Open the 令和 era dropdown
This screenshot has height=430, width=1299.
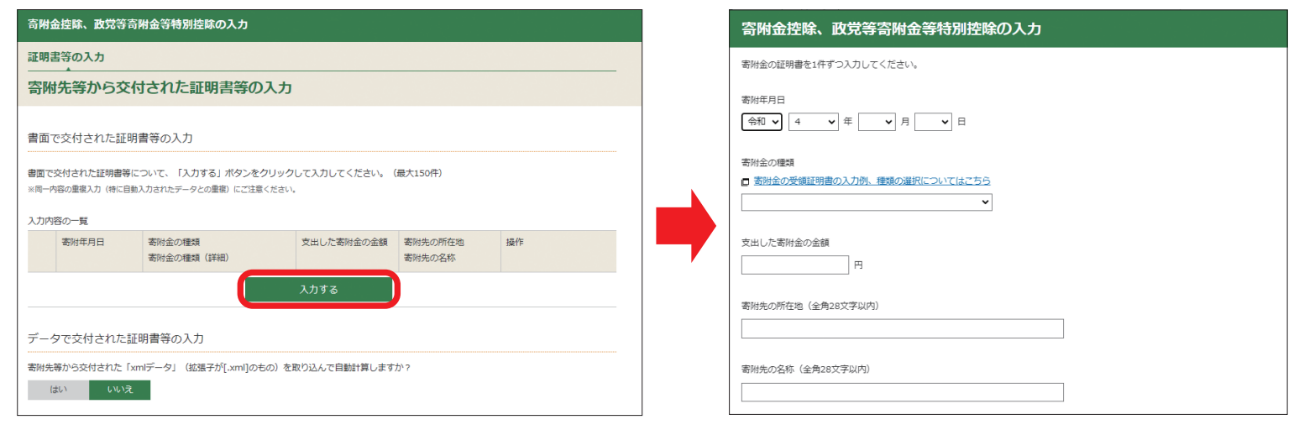(x=761, y=121)
